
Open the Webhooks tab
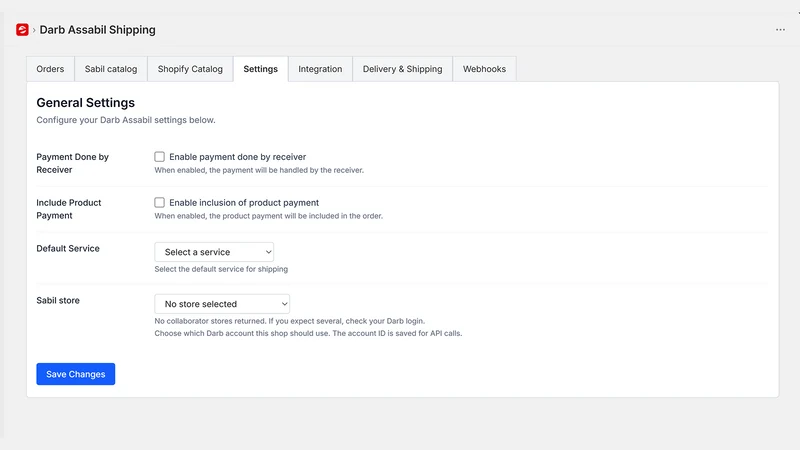(484, 69)
